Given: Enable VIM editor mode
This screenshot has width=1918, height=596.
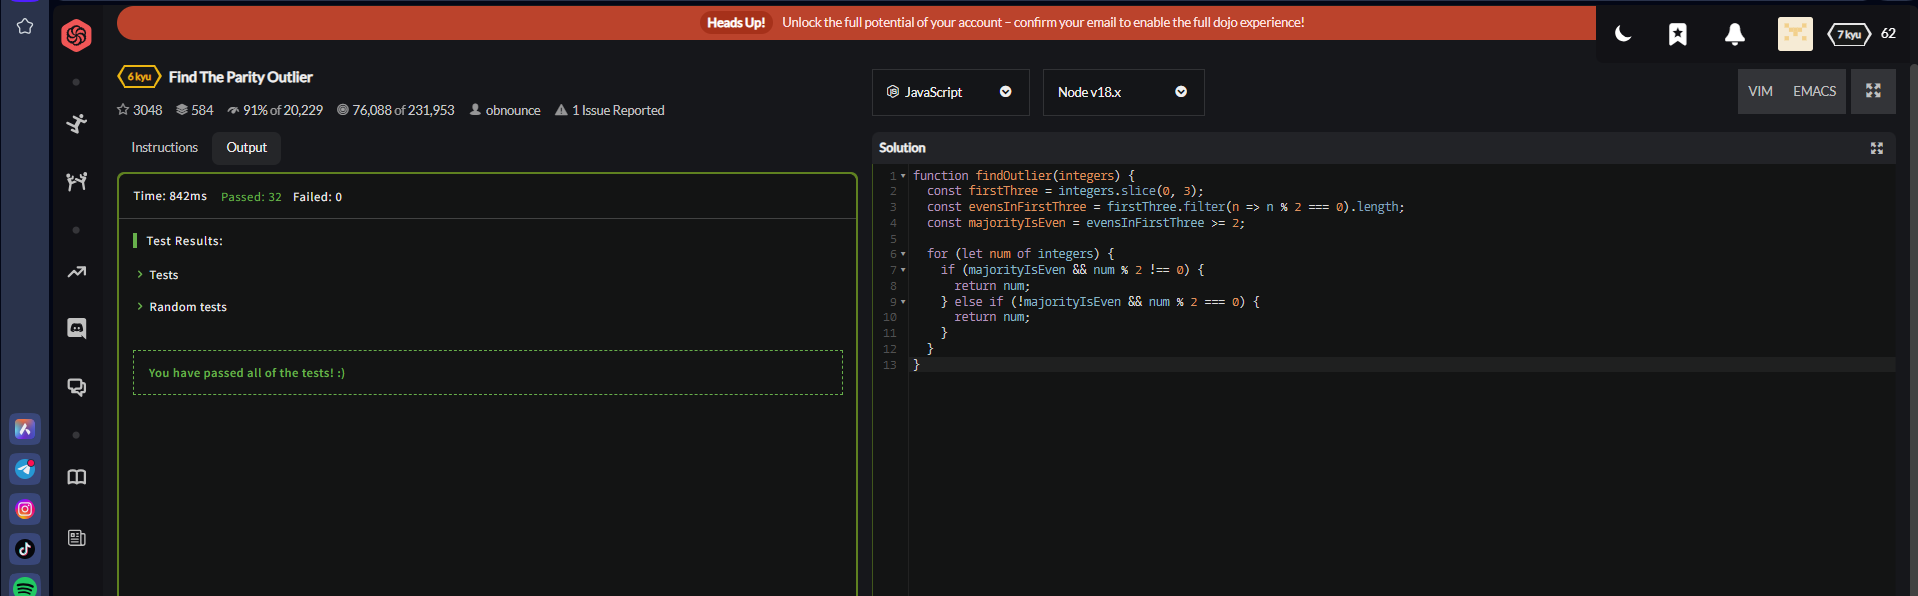Looking at the screenshot, I should point(1760,91).
